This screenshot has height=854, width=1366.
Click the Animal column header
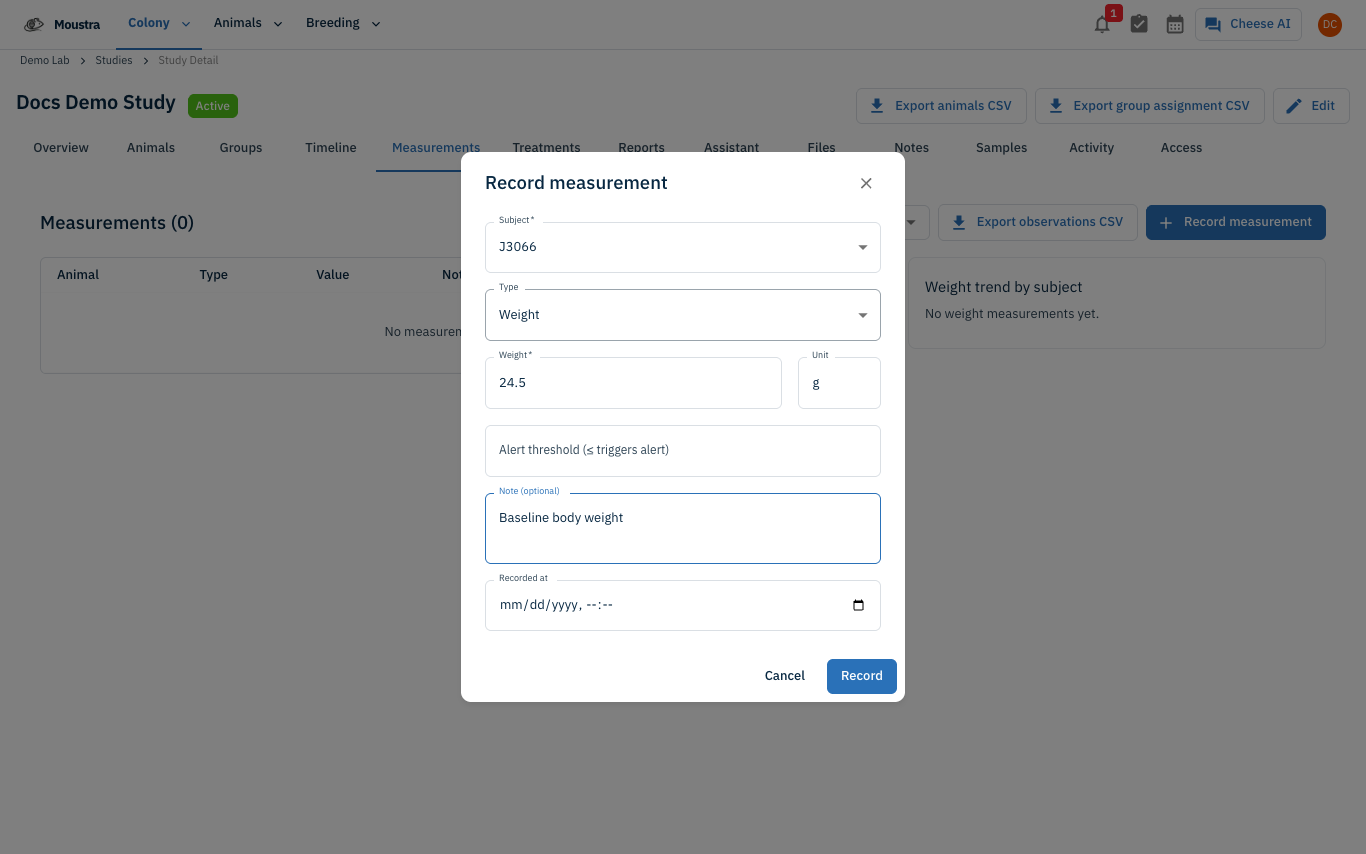[x=78, y=275]
